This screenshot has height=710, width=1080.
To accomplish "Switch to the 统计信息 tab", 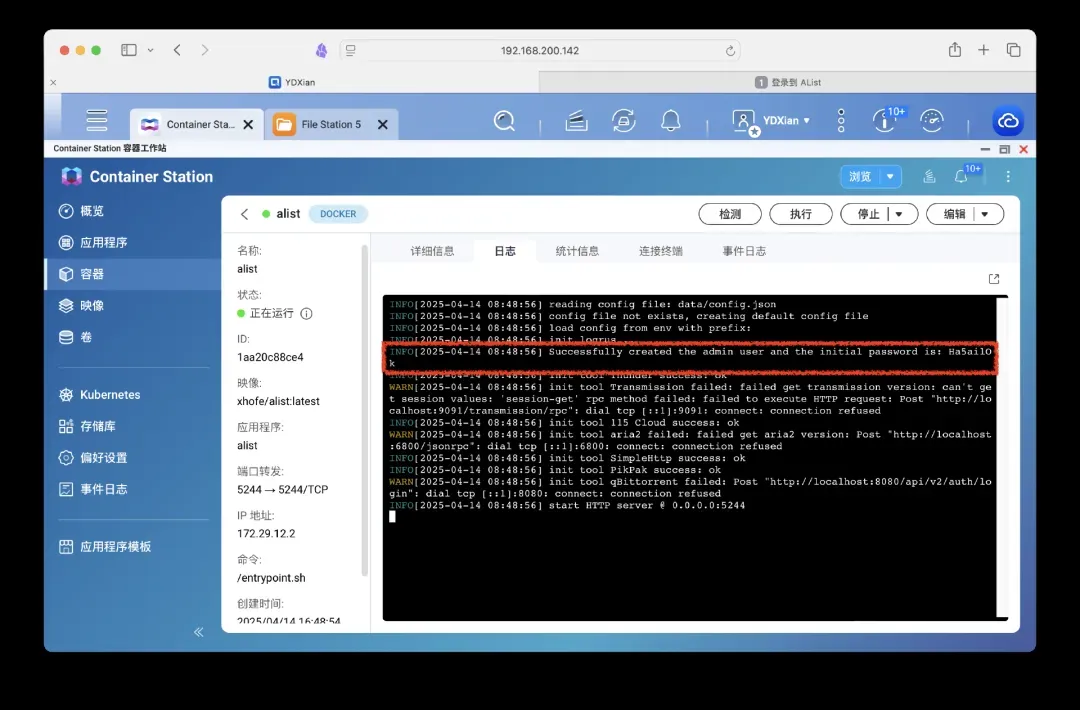I will pos(577,251).
